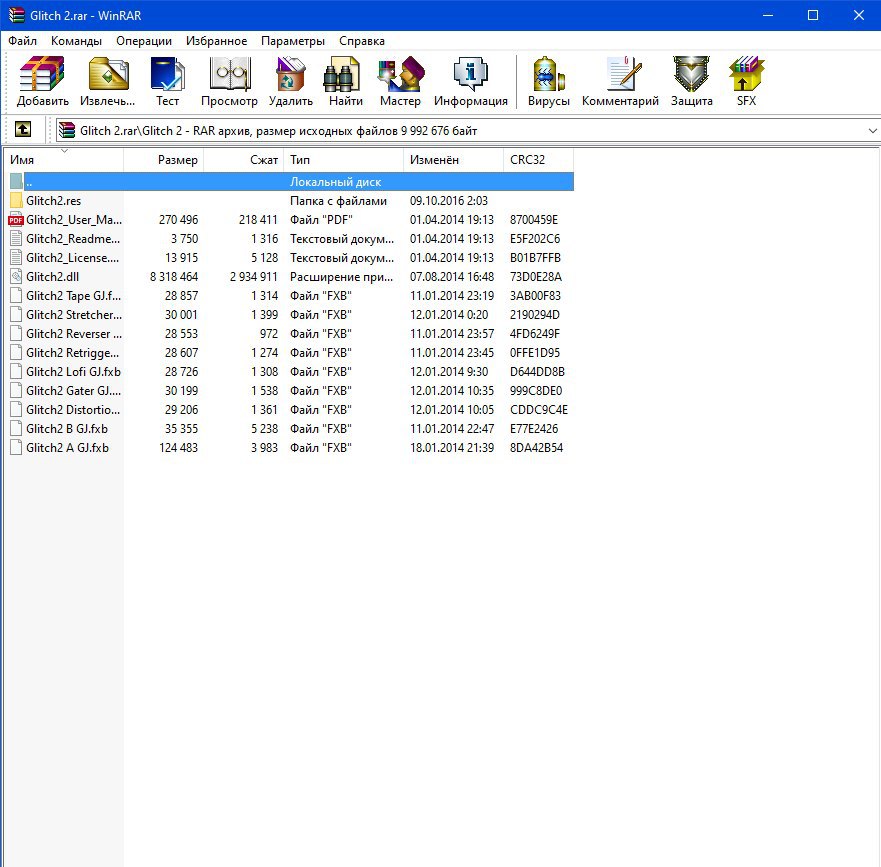Click the icon of Glitch2 A GJ.fxb
The height and width of the screenshot is (867, 881).
(16, 448)
